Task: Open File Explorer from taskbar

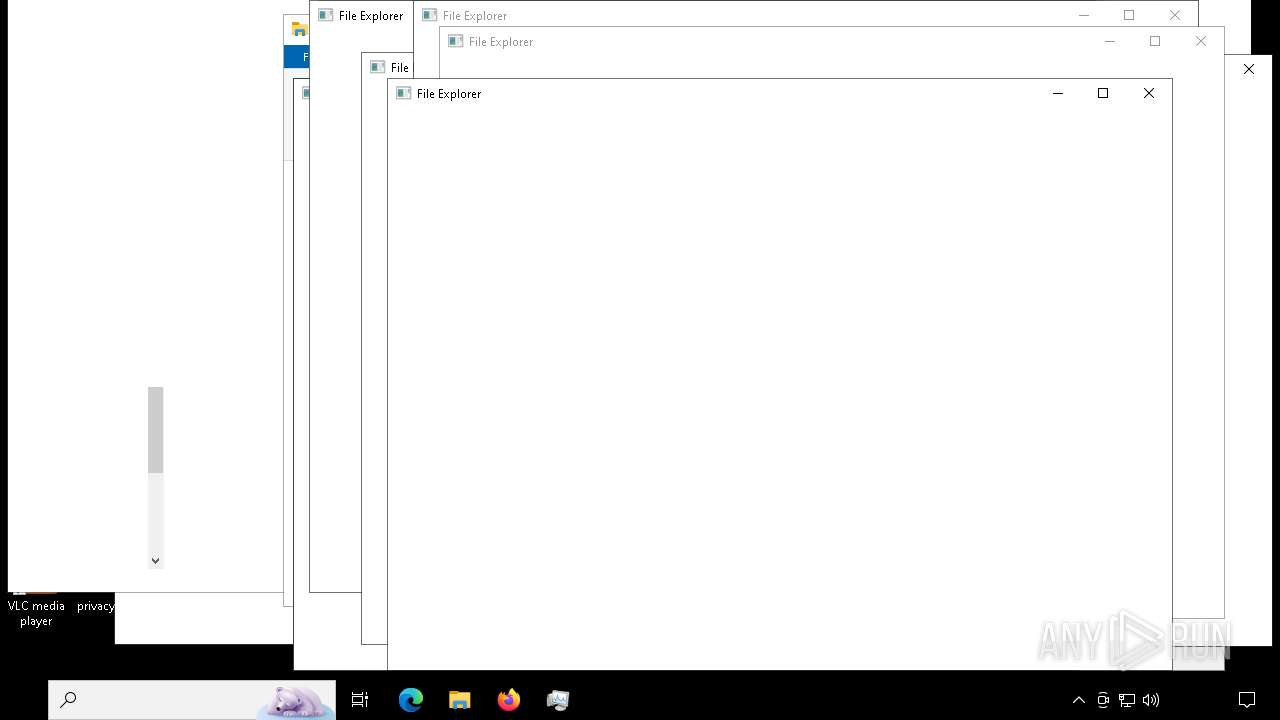Action: pyautogui.click(x=460, y=700)
